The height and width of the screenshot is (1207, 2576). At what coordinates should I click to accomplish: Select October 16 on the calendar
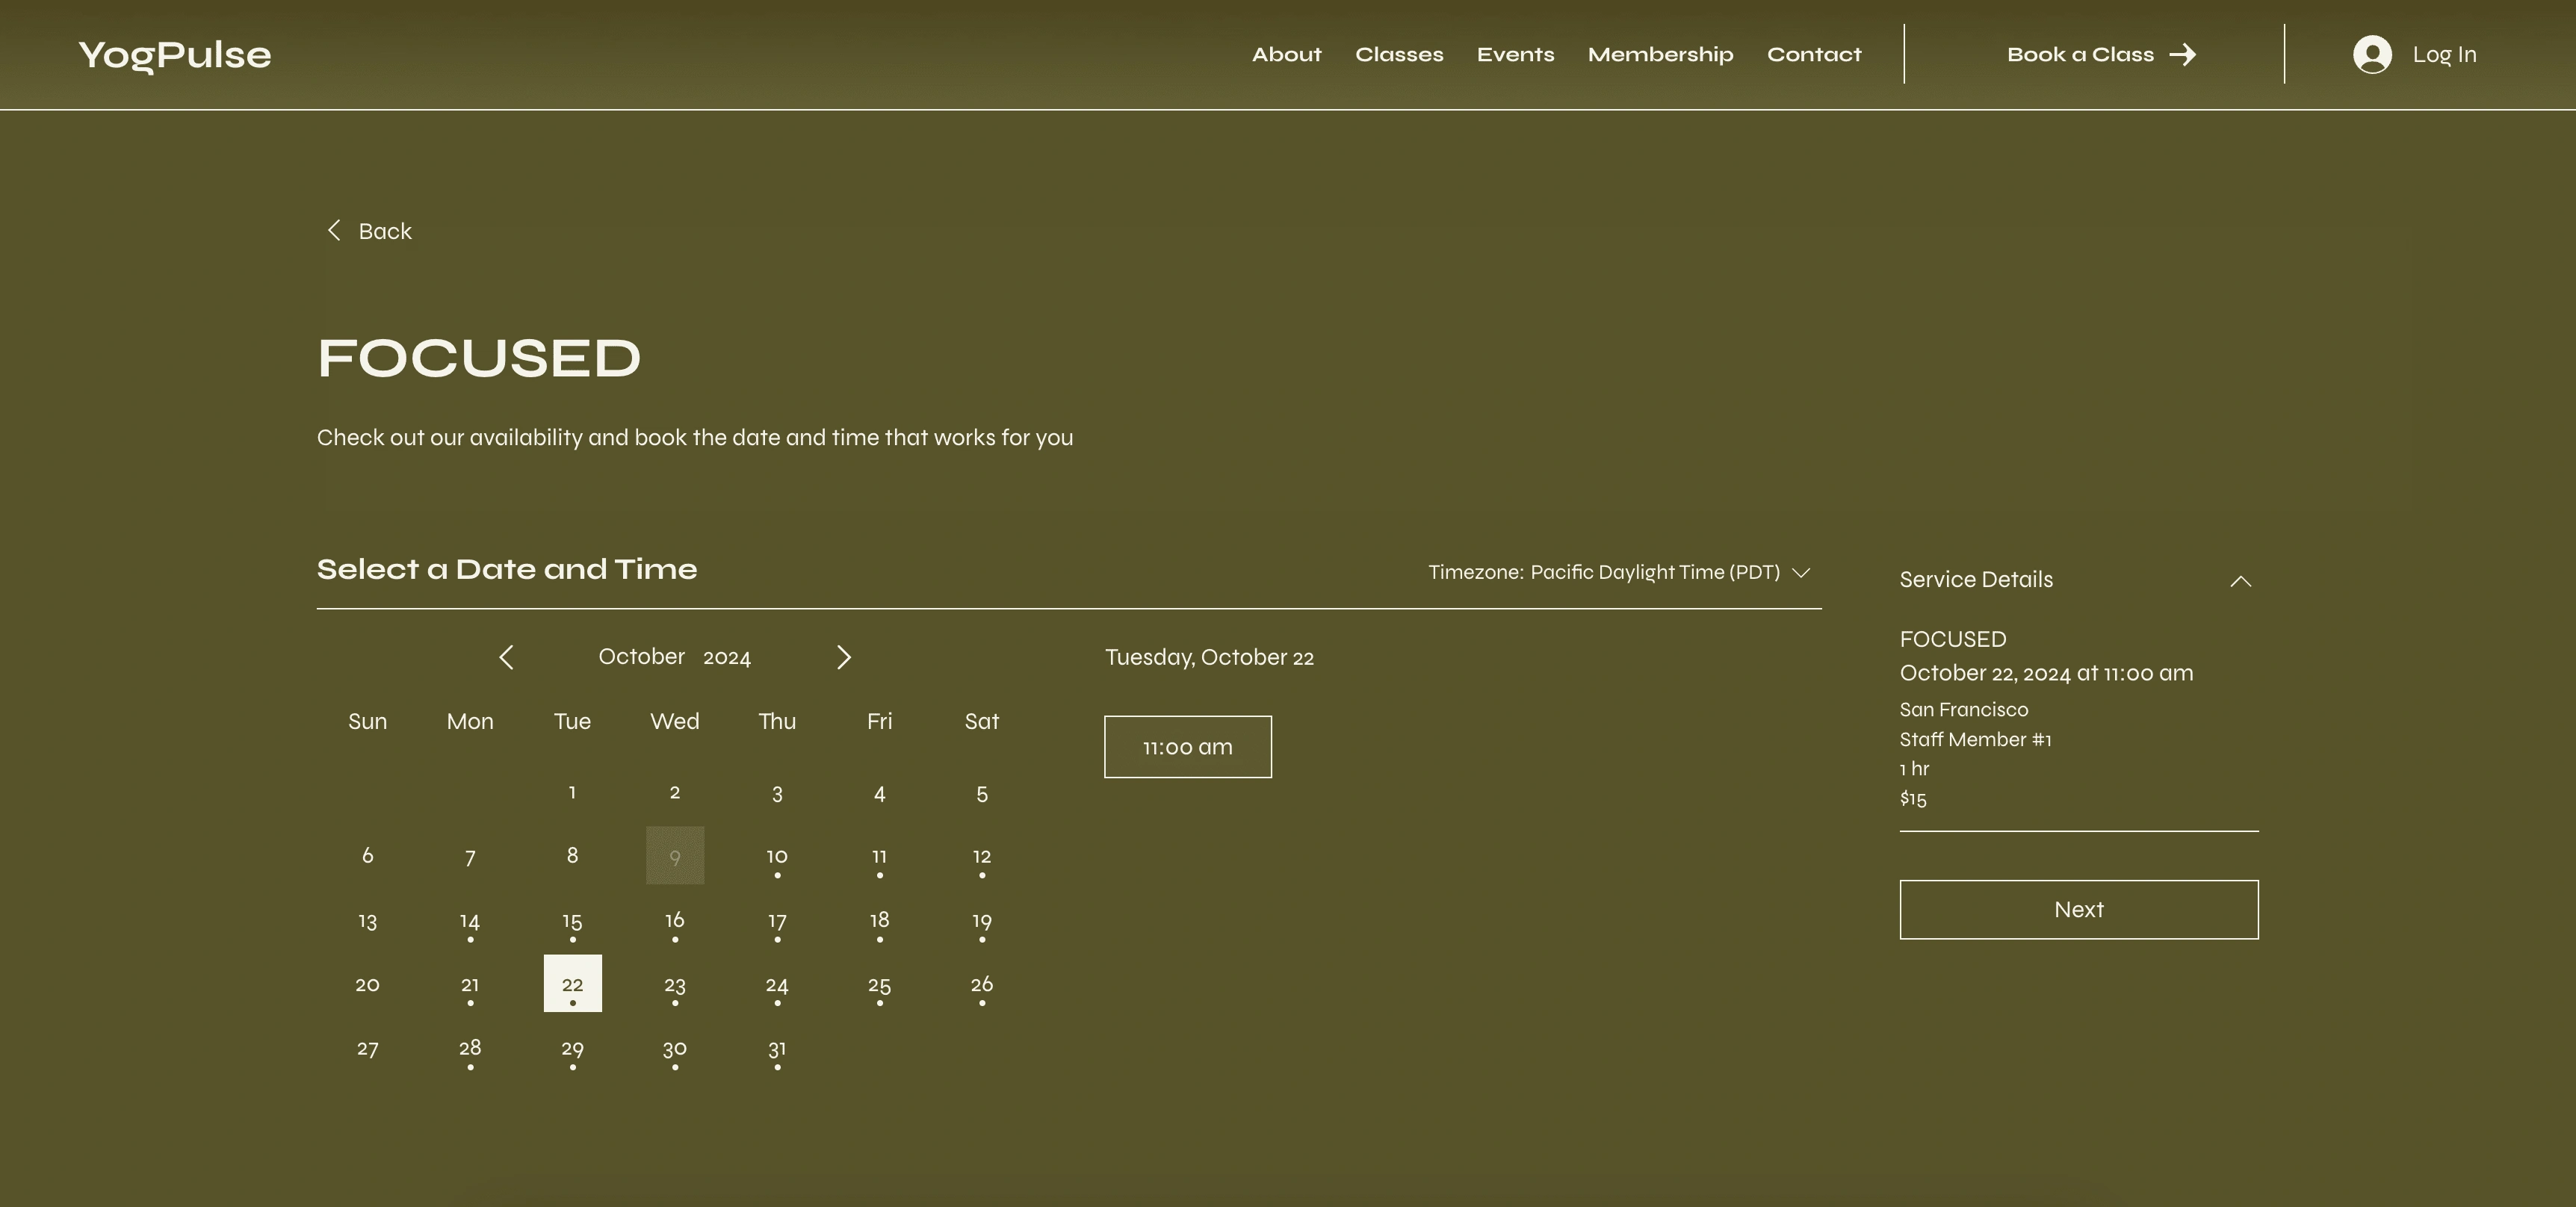pos(675,921)
